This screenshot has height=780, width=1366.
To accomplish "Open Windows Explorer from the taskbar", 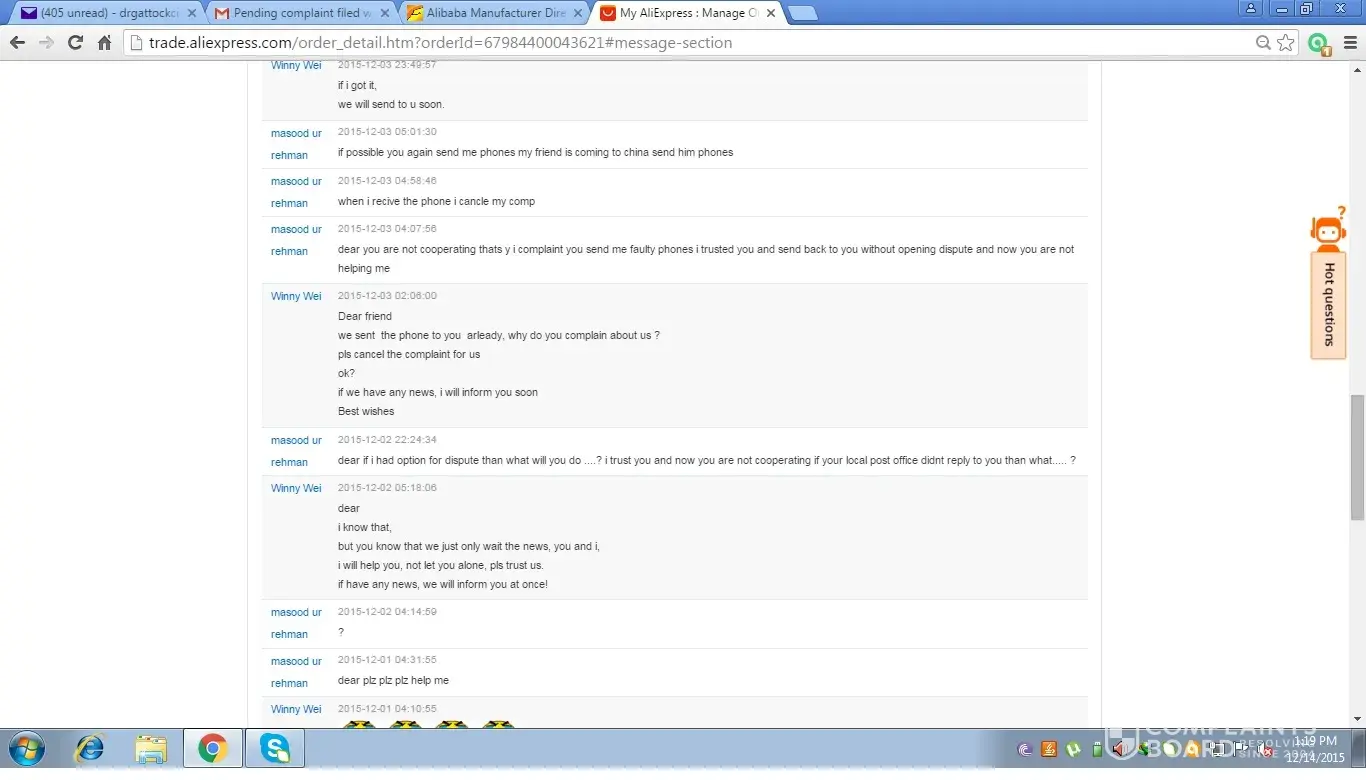I will coord(152,748).
